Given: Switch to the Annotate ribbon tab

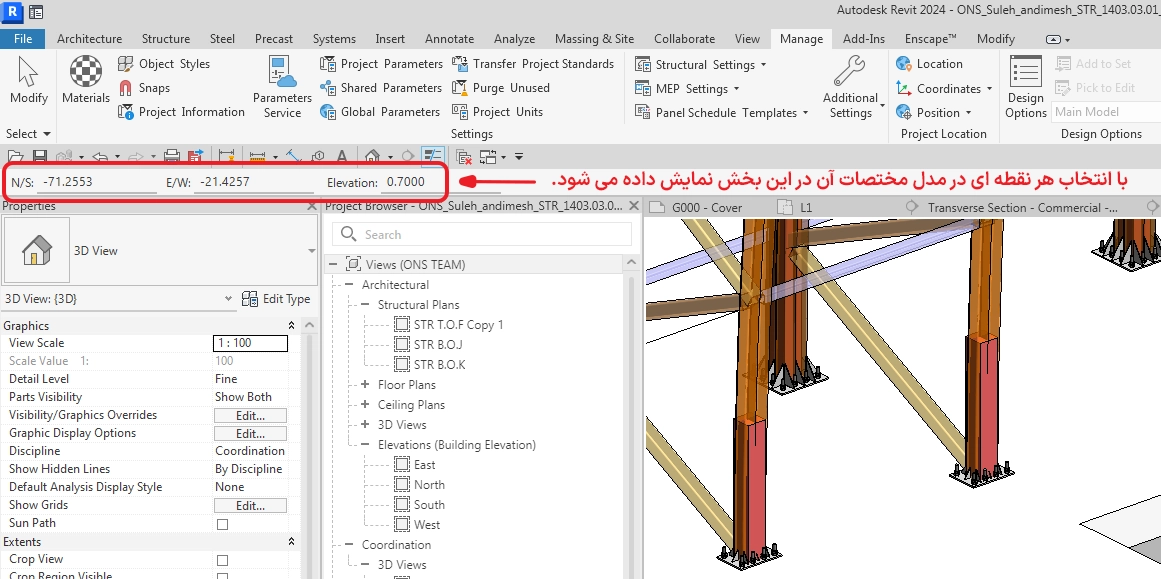Looking at the screenshot, I should (x=449, y=39).
